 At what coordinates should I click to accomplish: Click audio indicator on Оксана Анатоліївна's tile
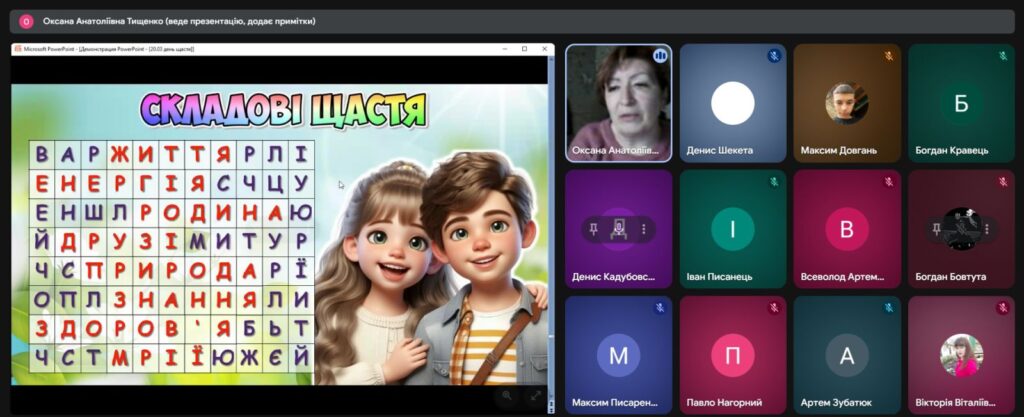tap(659, 56)
